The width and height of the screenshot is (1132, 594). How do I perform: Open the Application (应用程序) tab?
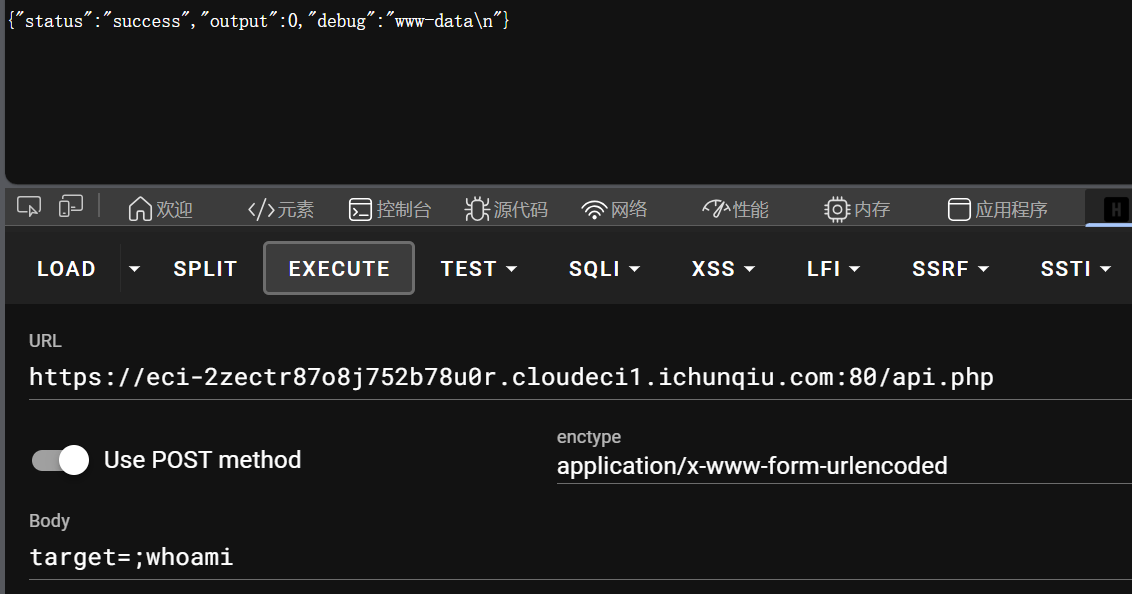997,209
